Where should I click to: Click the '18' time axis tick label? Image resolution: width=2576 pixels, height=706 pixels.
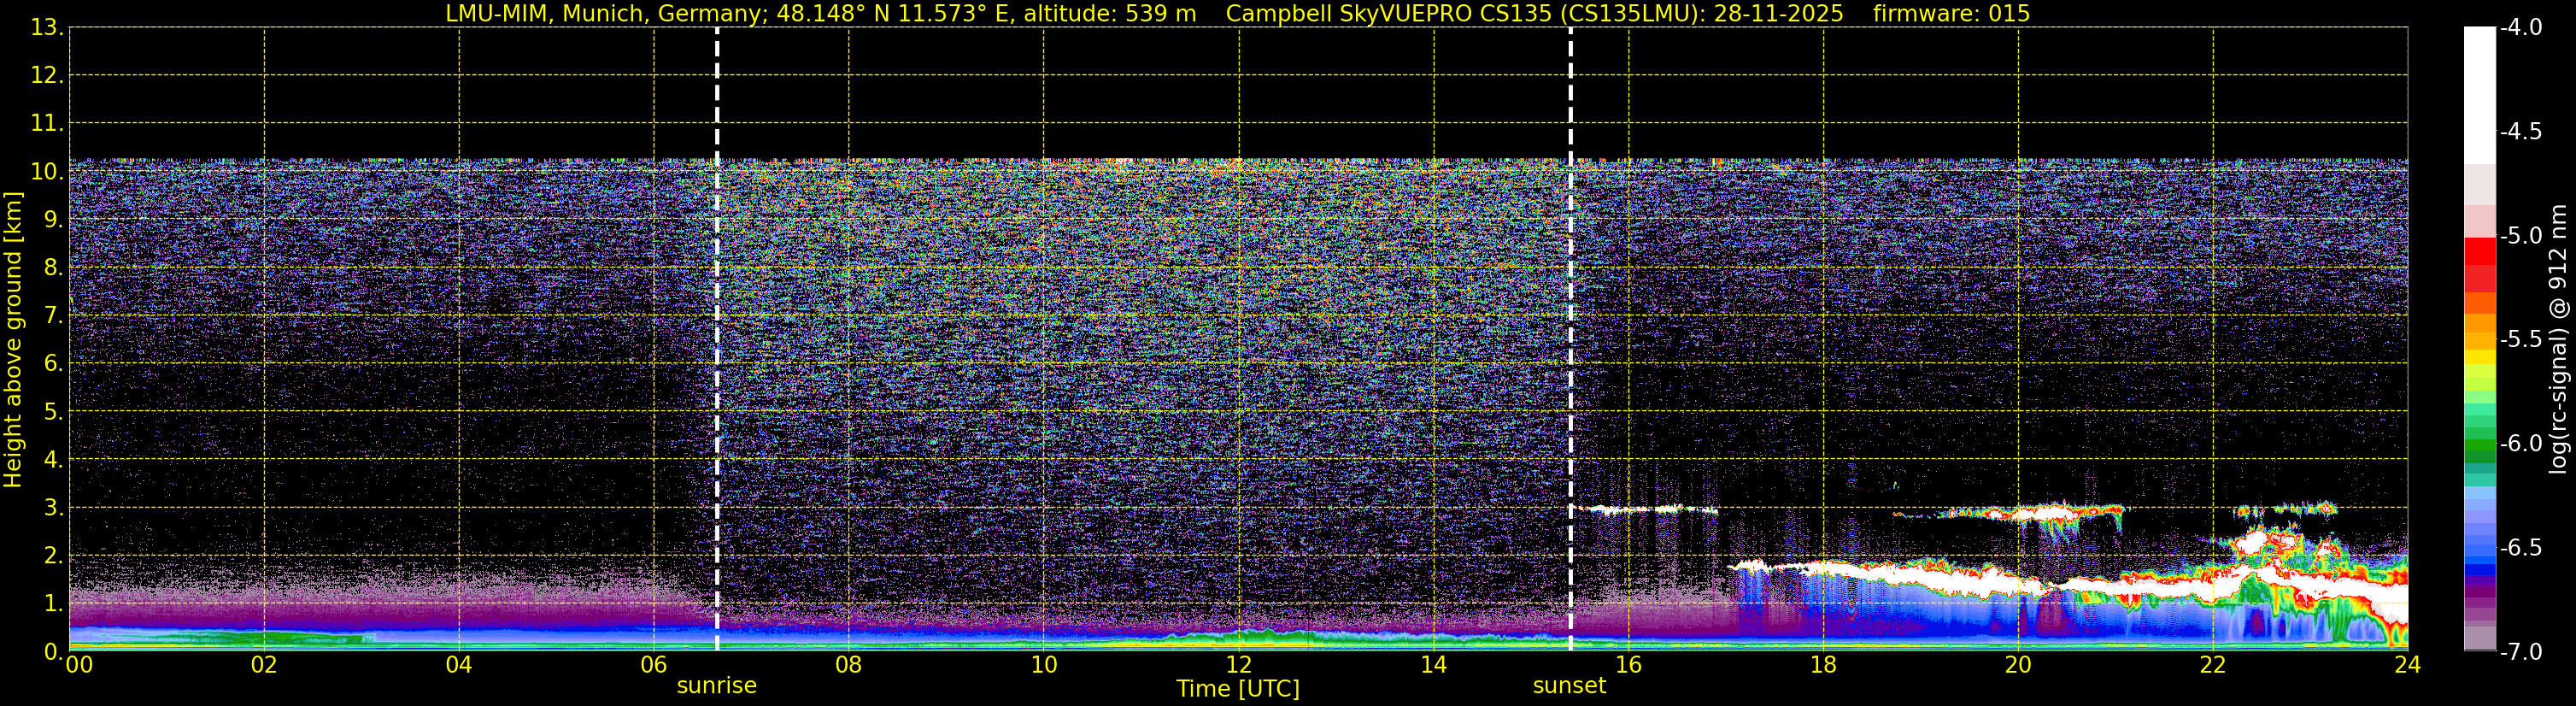click(1823, 665)
